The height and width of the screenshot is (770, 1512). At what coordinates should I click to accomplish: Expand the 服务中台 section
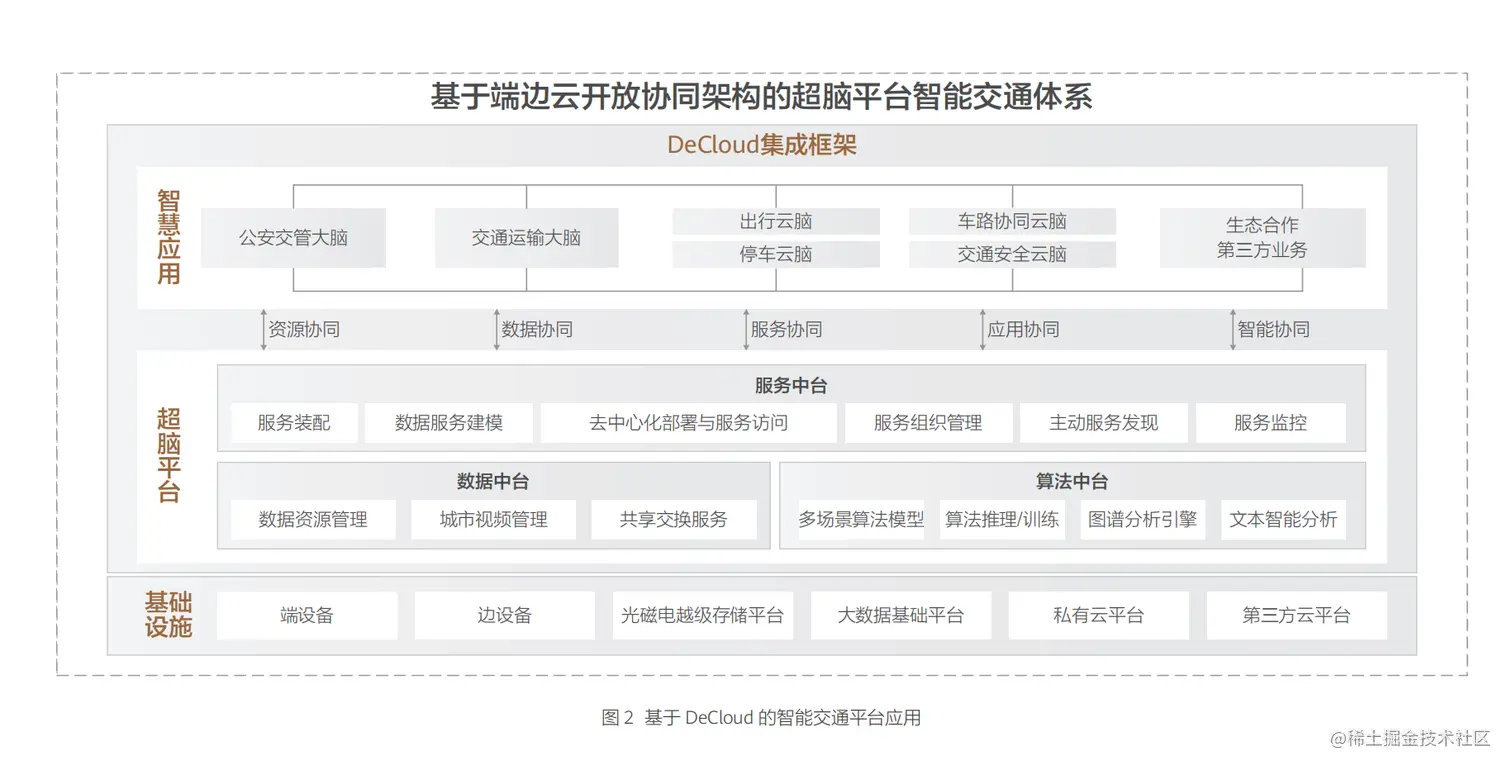[790, 386]
